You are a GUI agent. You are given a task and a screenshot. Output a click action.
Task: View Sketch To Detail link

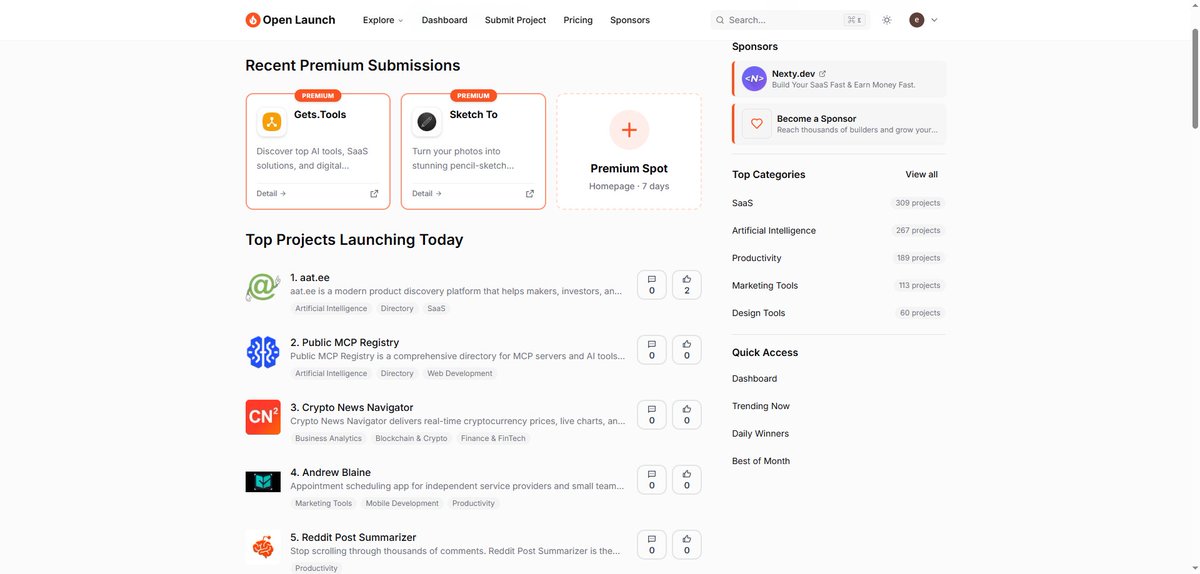tap(427, 194)
